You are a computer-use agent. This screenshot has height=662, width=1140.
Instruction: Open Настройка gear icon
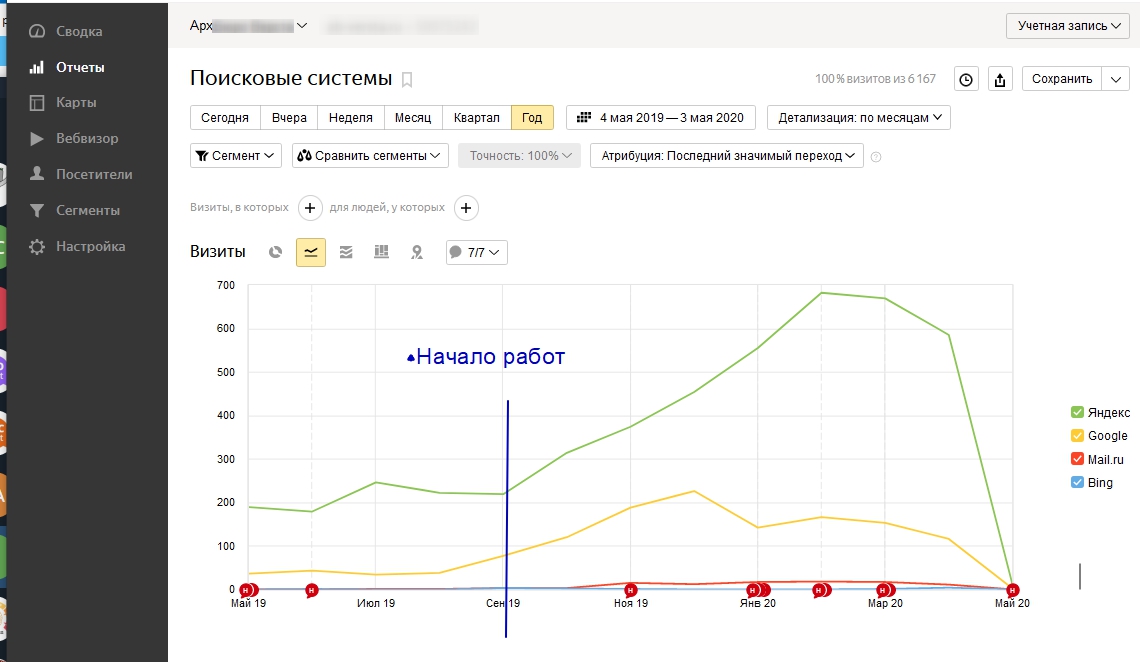click(x=37, y=246)
